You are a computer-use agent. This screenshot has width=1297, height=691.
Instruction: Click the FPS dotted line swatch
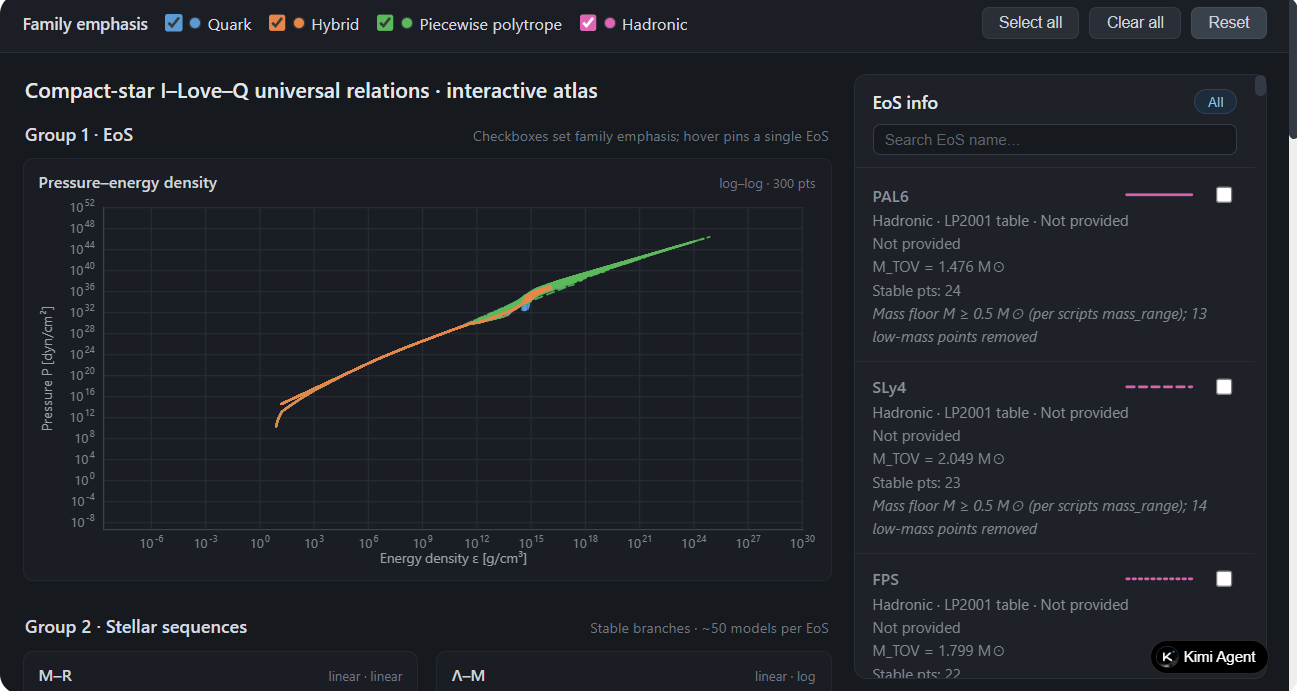1159,579
